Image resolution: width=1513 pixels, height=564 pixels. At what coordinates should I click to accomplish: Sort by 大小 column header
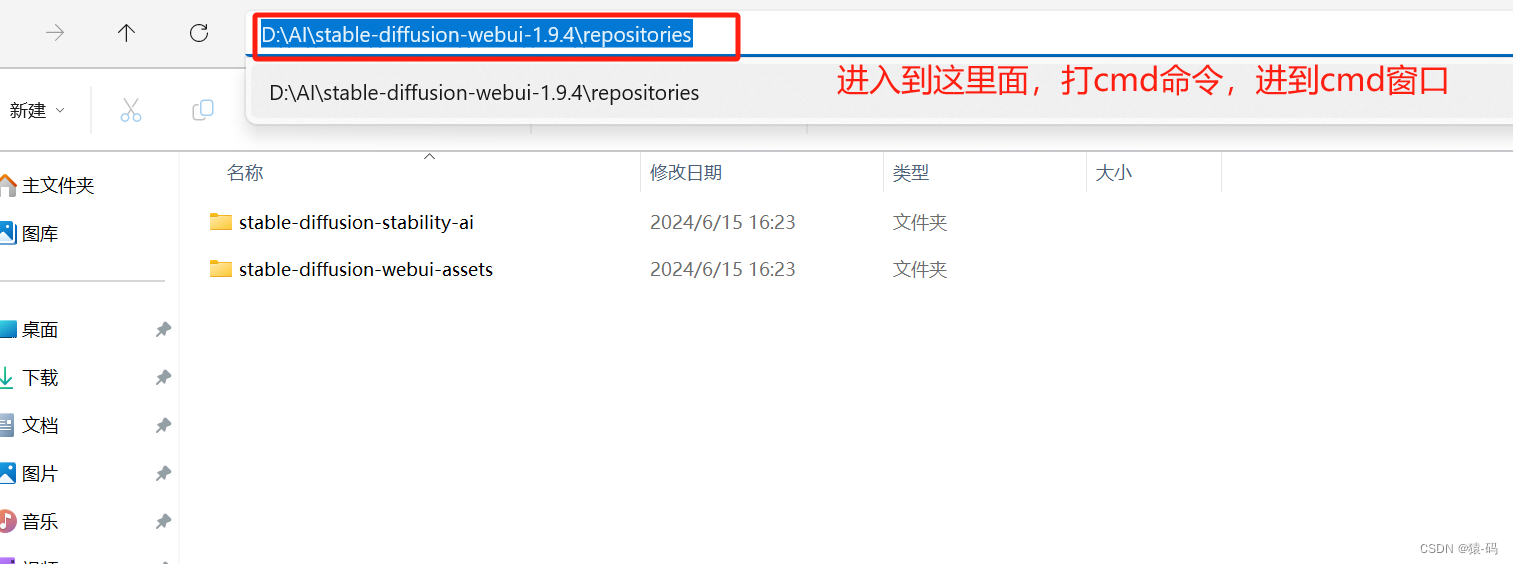coord(1114,173)
